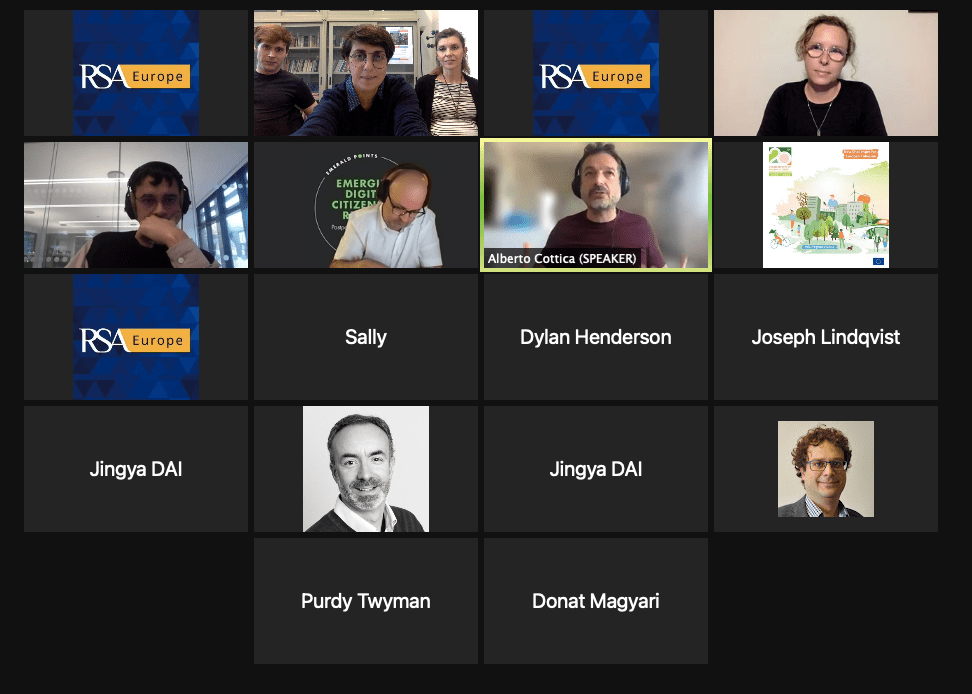This screenshot has height=694, width=972.
Task: Select first Jingya DAI tile beside the black-and-white portrait
Action: point(136,469)
